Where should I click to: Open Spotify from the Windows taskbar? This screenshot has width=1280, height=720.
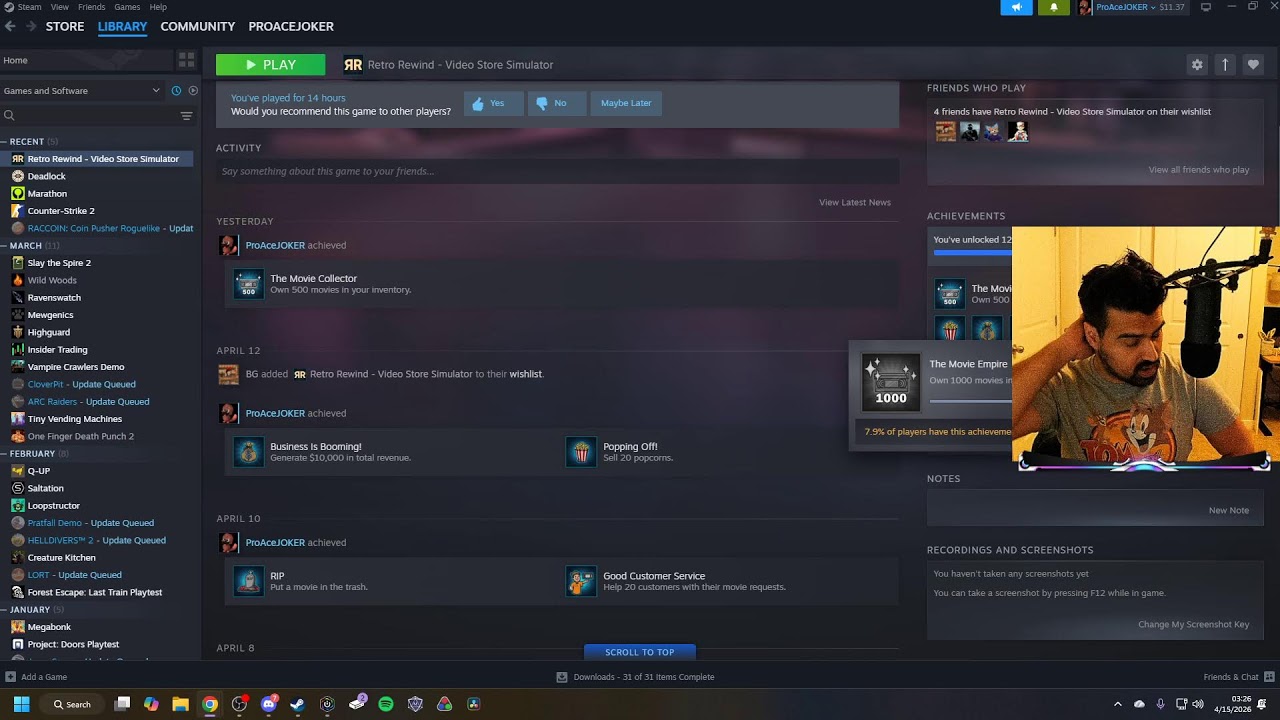tap(386, 704)
